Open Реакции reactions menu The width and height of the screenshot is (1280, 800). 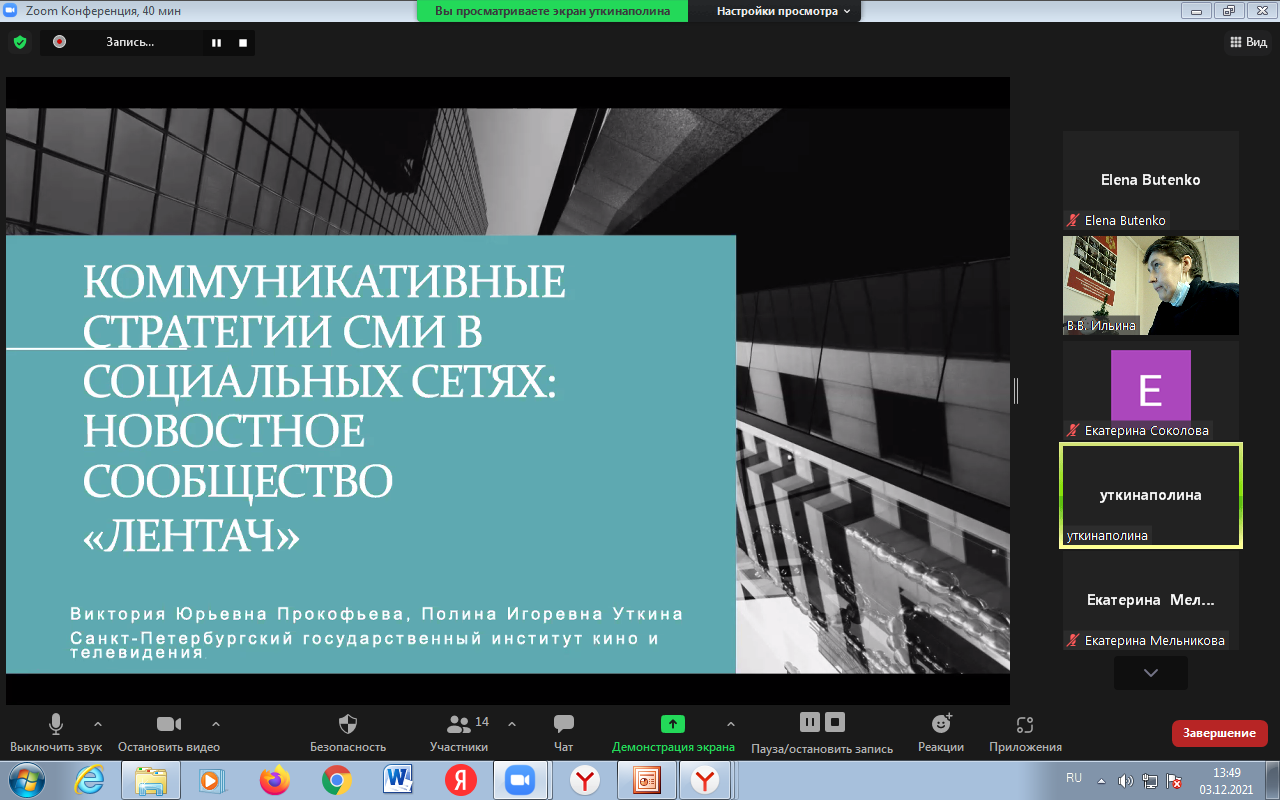941,733
